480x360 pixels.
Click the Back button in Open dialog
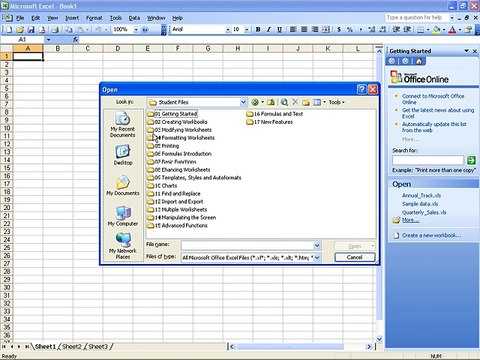(255, 102)
